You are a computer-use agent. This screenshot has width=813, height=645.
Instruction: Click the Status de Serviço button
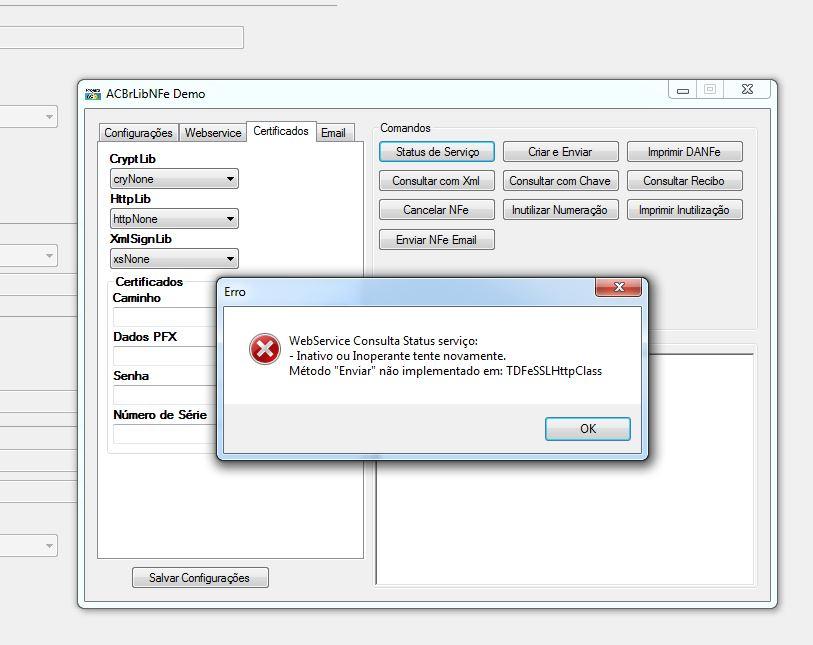[x=437, y=152]
